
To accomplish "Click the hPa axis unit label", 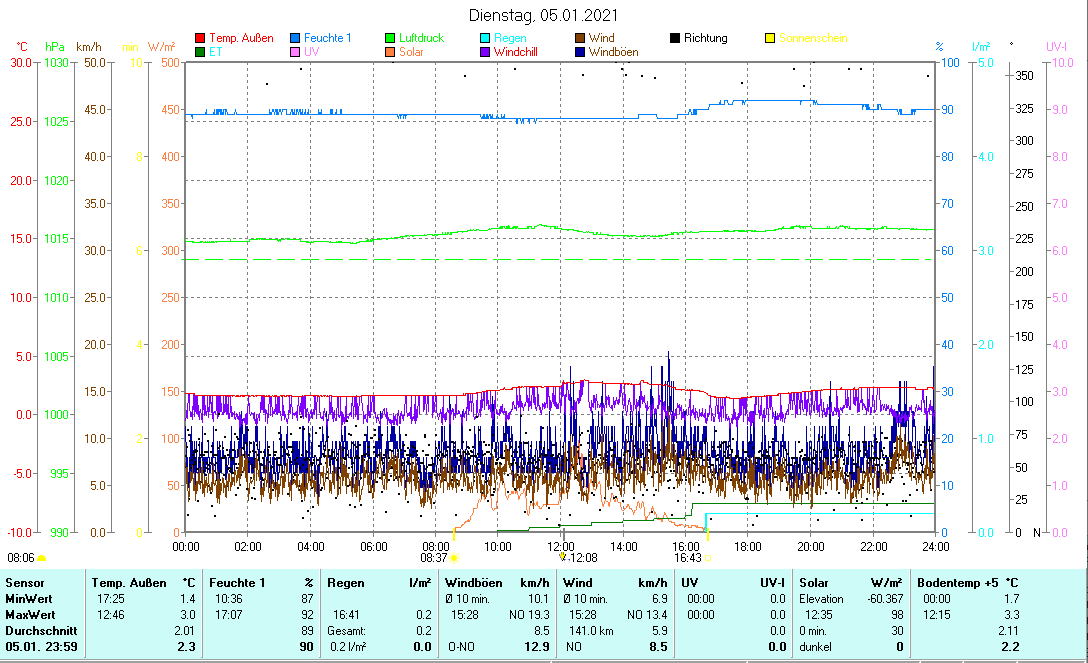I will coord(54,47).
